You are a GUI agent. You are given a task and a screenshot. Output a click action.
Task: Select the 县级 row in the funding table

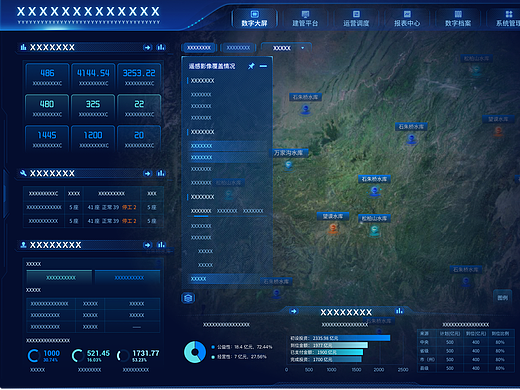(466, 368)
